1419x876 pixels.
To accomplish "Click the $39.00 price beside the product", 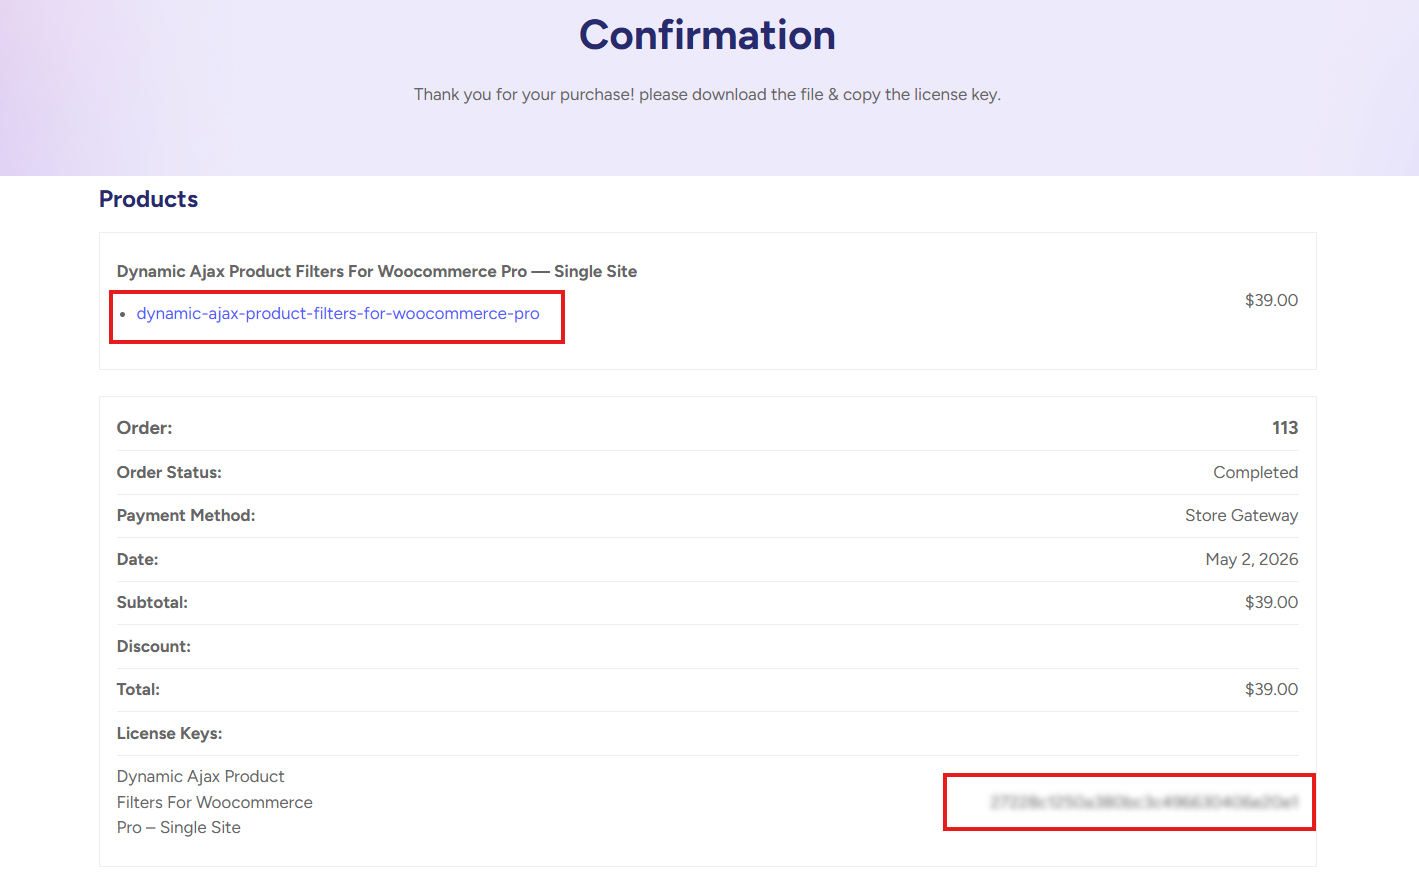I will (1271, 300).
